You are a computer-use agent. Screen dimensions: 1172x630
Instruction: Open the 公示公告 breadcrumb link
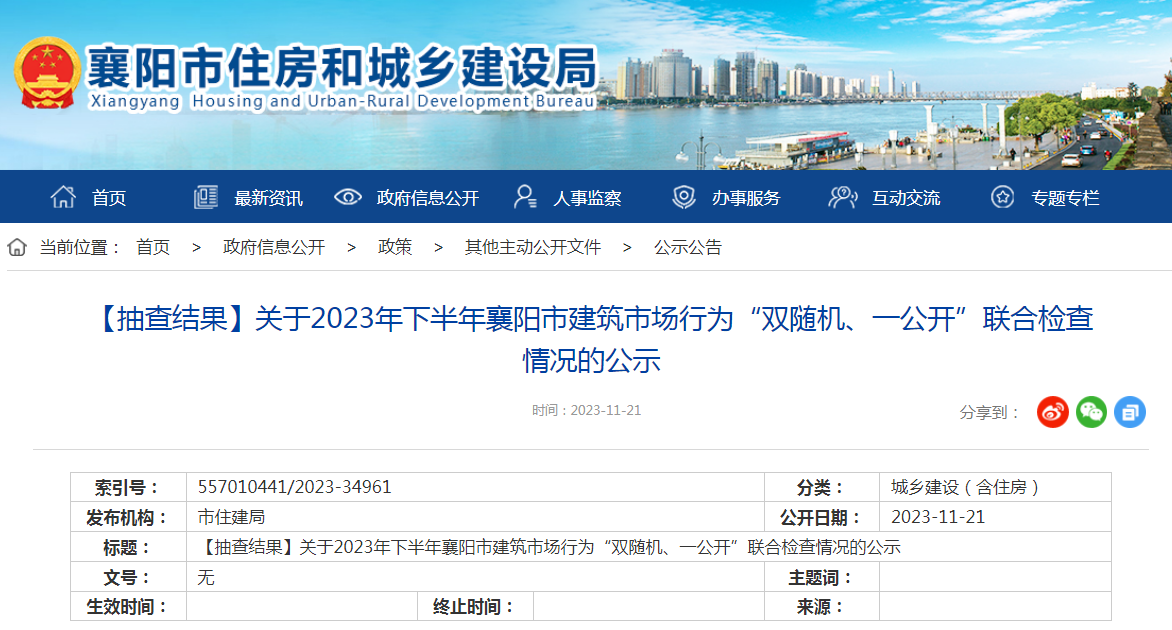coord(687,247)
